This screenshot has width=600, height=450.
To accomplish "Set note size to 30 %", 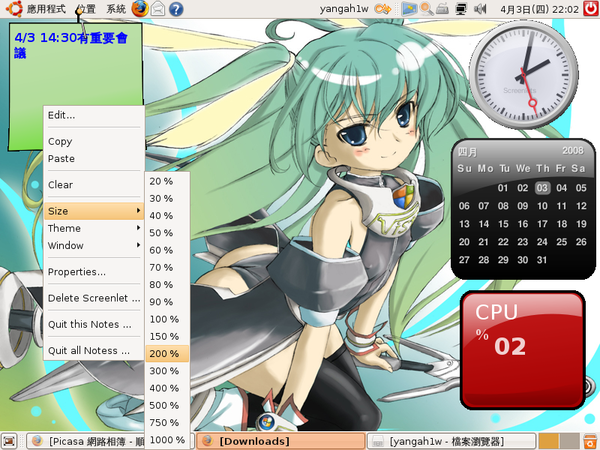I will (167, 199).
